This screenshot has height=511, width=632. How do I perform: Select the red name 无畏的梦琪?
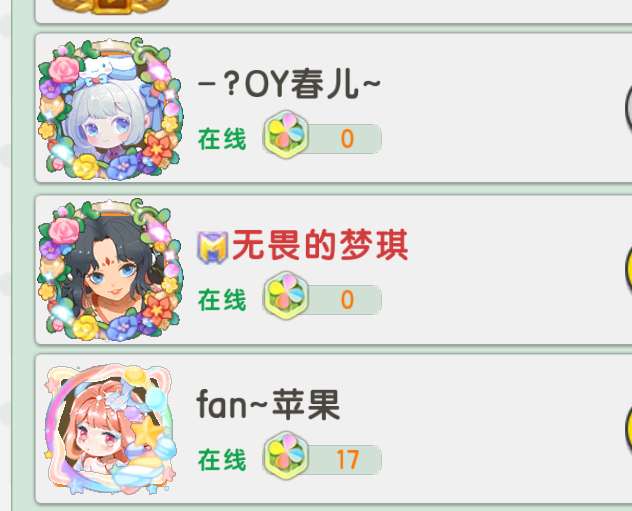pos(320,245)
